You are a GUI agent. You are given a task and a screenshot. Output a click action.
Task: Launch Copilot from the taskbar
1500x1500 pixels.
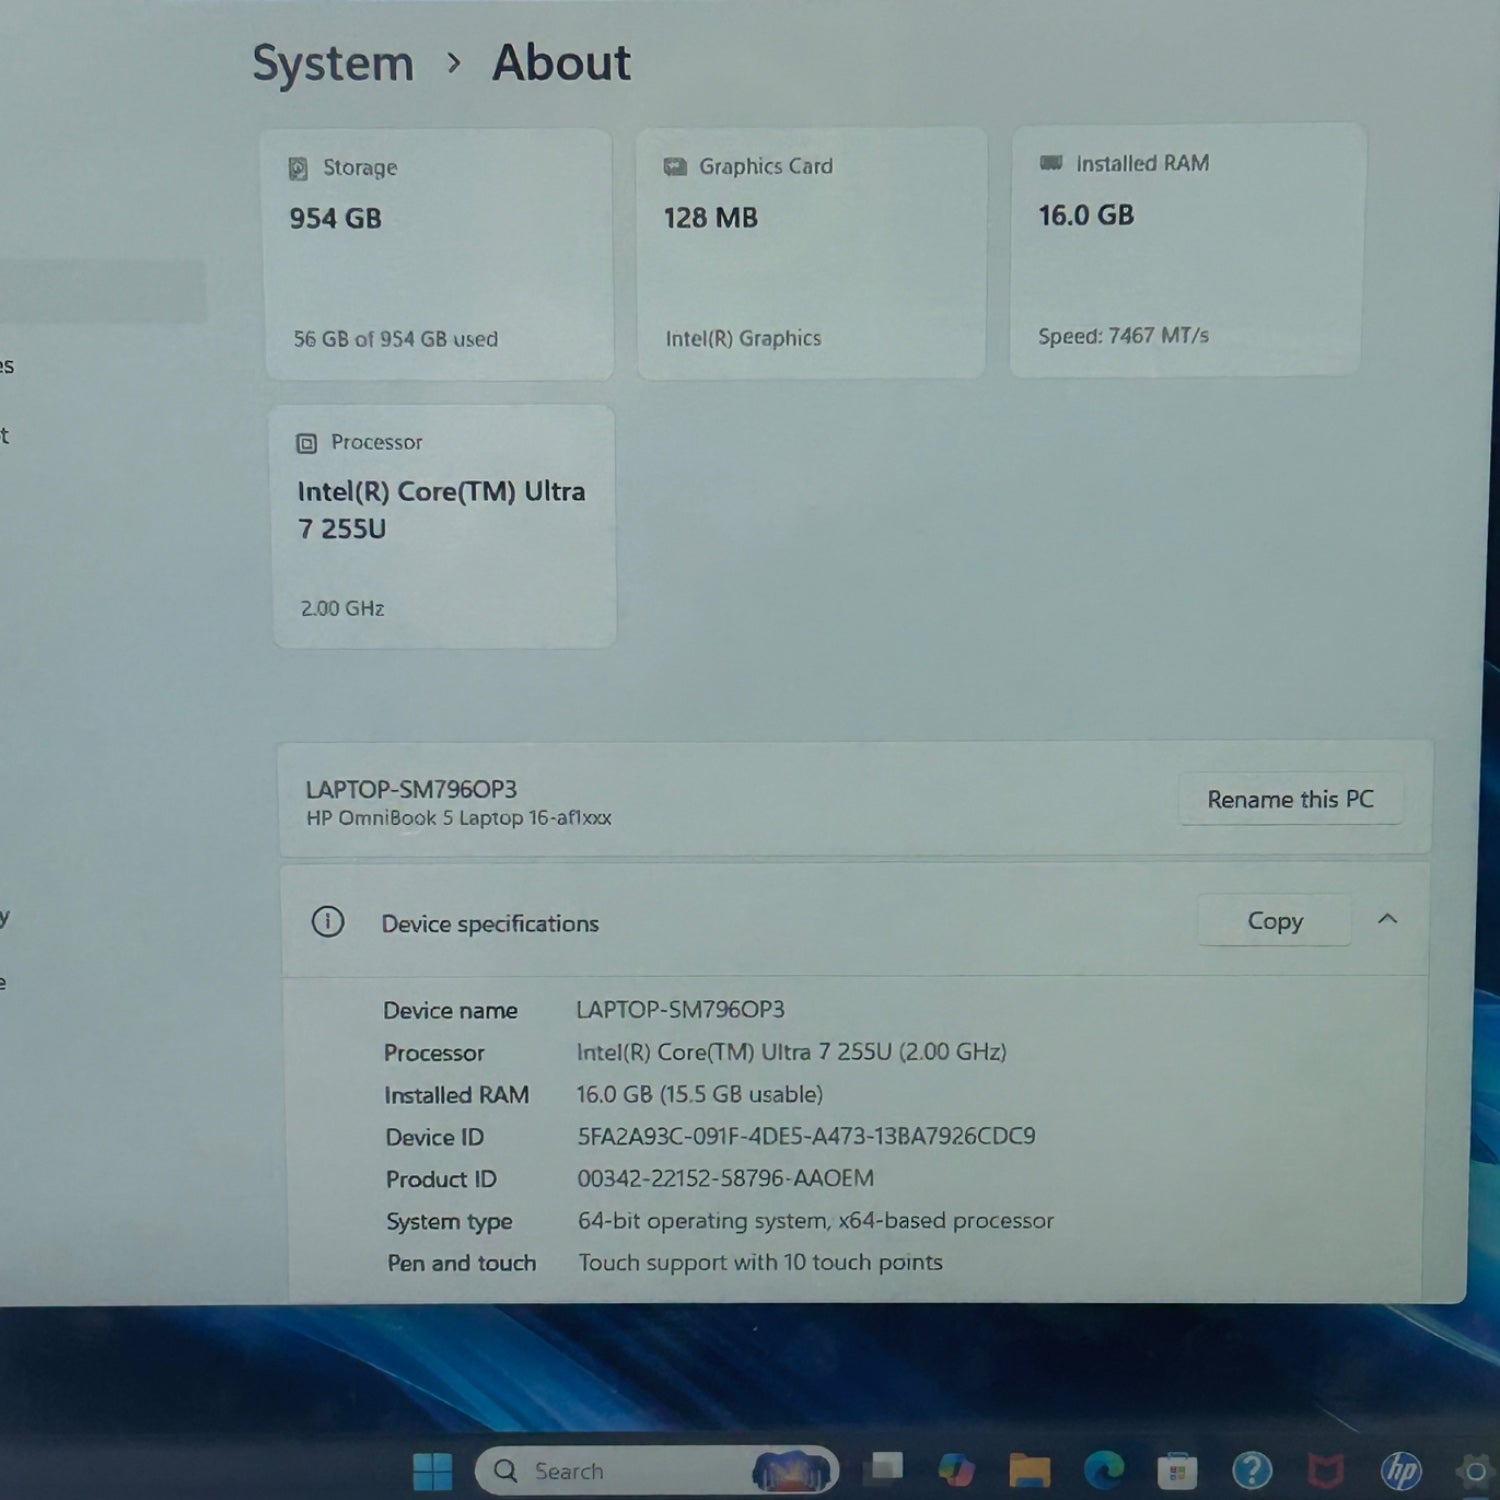[956, 1470]
